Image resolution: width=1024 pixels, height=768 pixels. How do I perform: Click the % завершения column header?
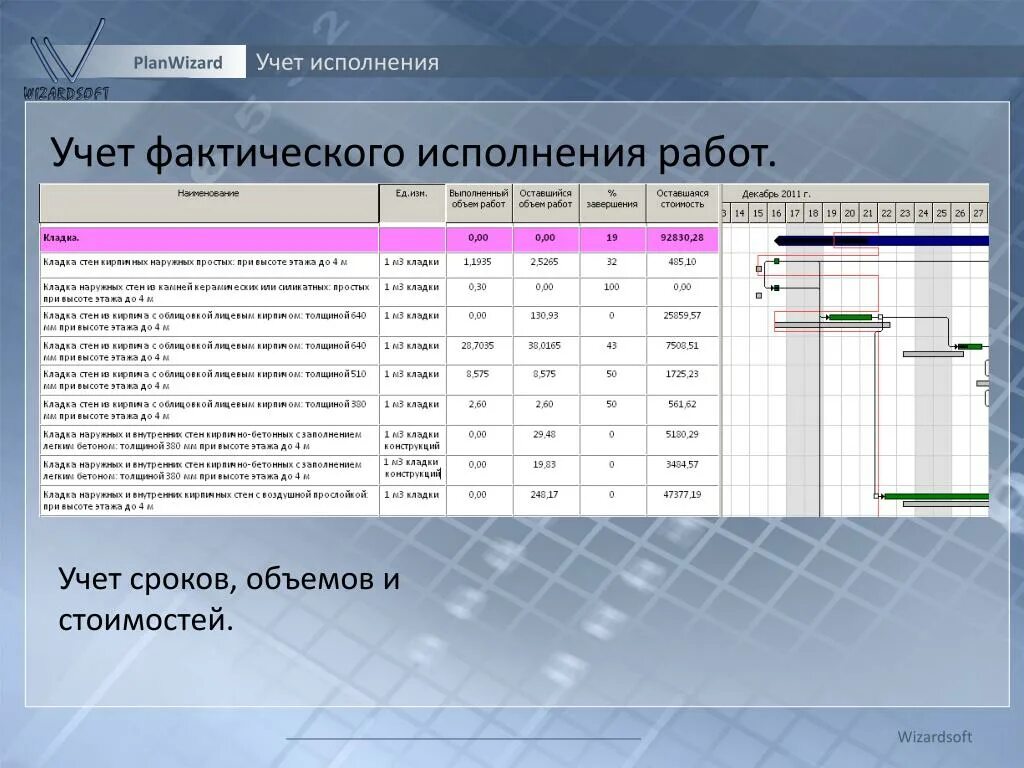click(x=612, y=203)
